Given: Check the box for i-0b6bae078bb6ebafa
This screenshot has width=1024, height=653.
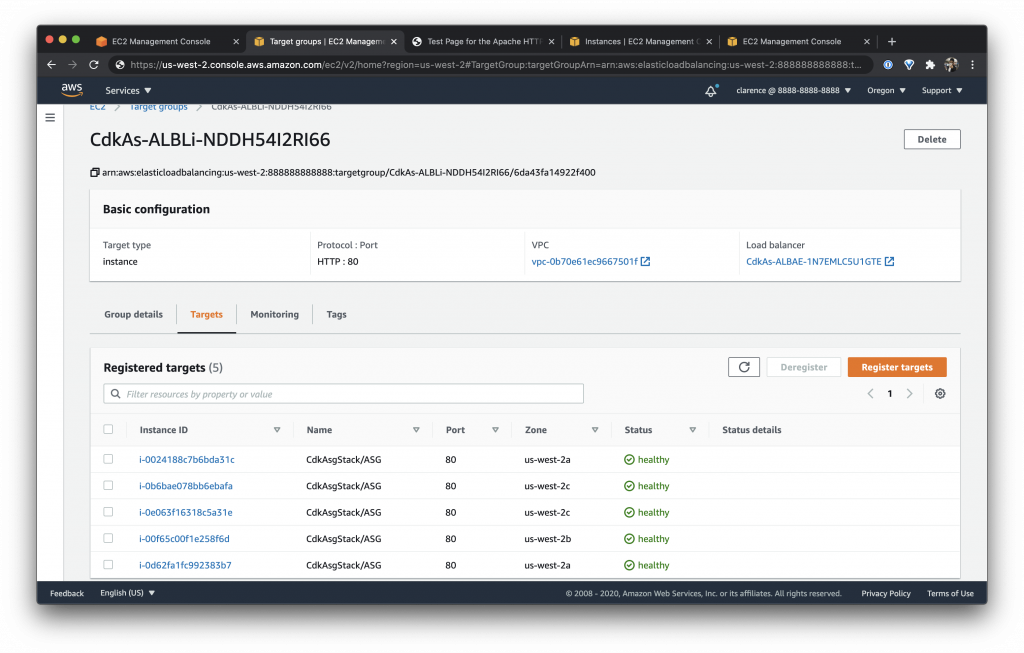Looking at the screenshot, I should (x=108, y=485).
